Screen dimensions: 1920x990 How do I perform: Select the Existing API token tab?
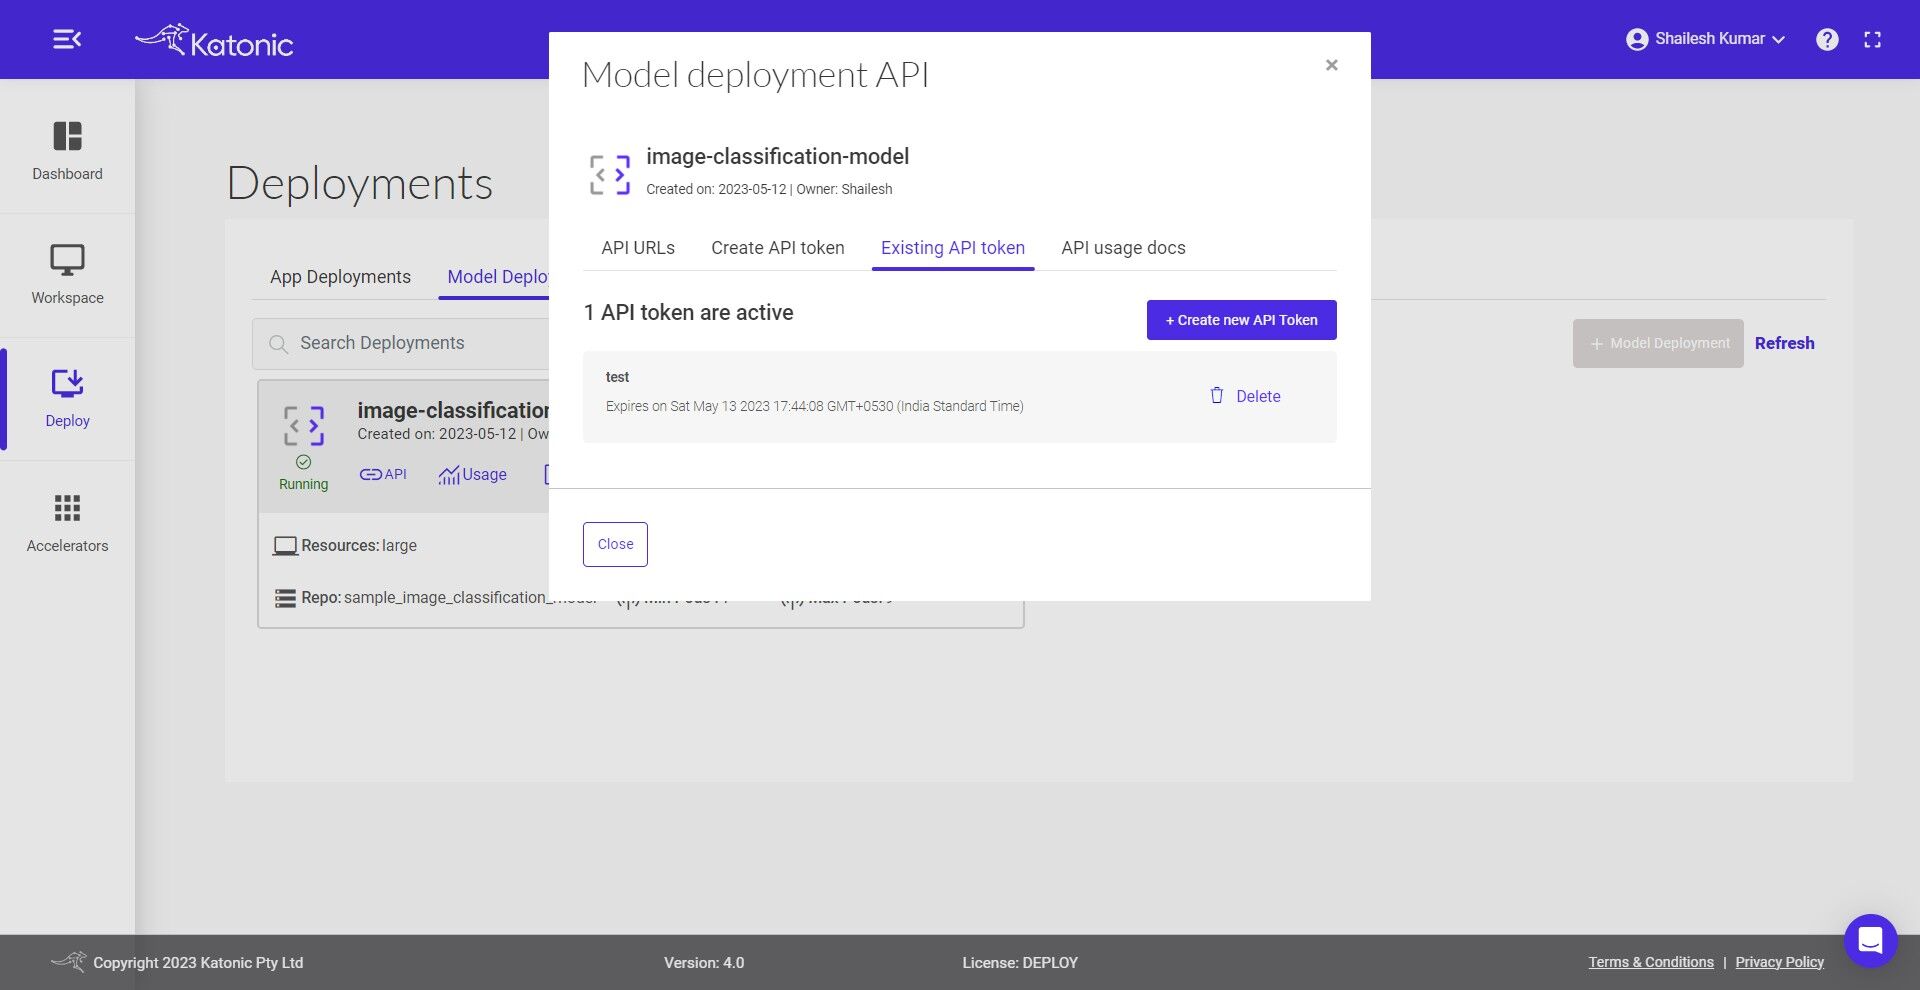[952, 248]
